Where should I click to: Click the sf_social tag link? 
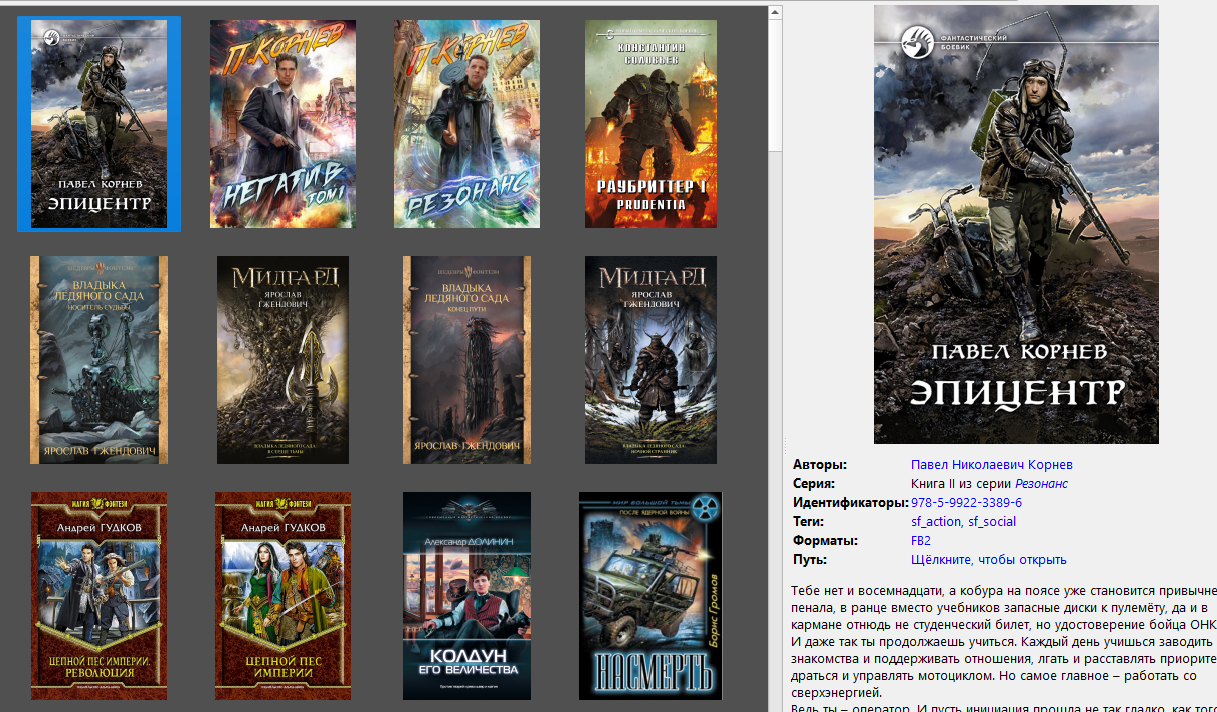pos(992,522)
